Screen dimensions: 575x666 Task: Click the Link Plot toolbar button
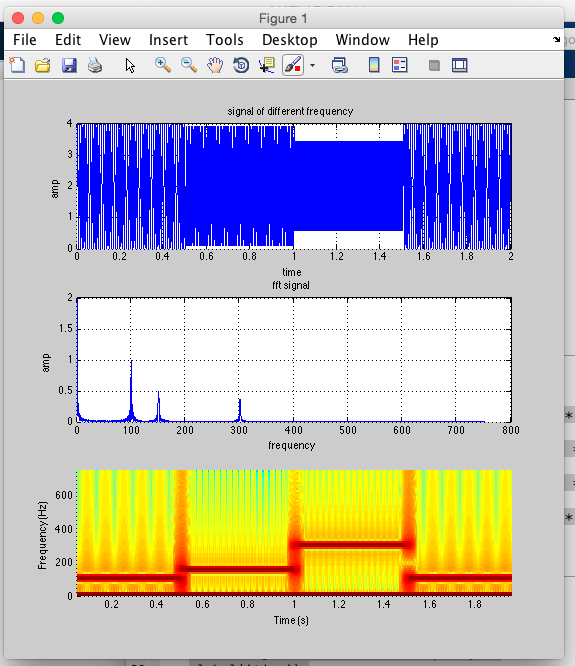pos(340,65)
